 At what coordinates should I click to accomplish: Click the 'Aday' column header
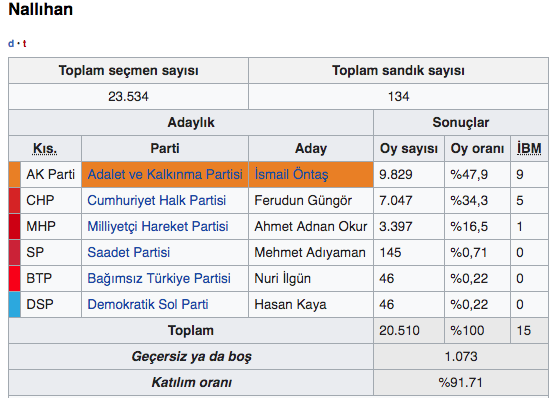pos(311,149)
